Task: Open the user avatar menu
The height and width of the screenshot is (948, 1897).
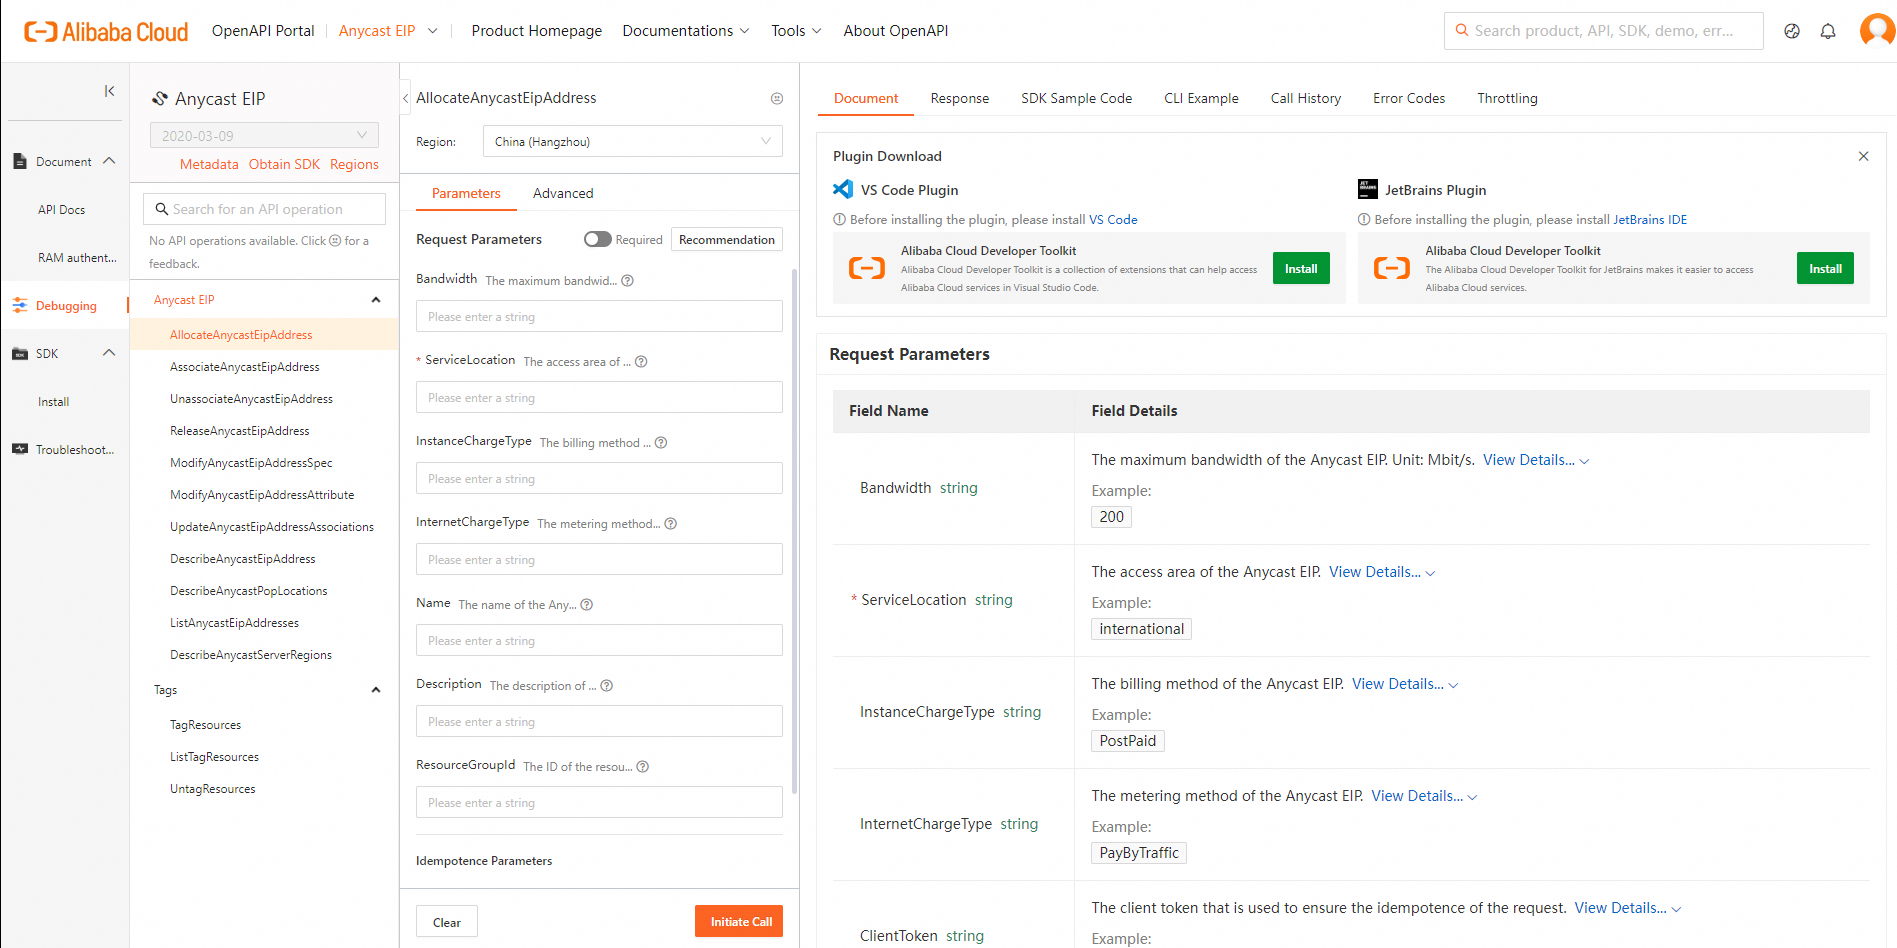Action: point(1876,30)
